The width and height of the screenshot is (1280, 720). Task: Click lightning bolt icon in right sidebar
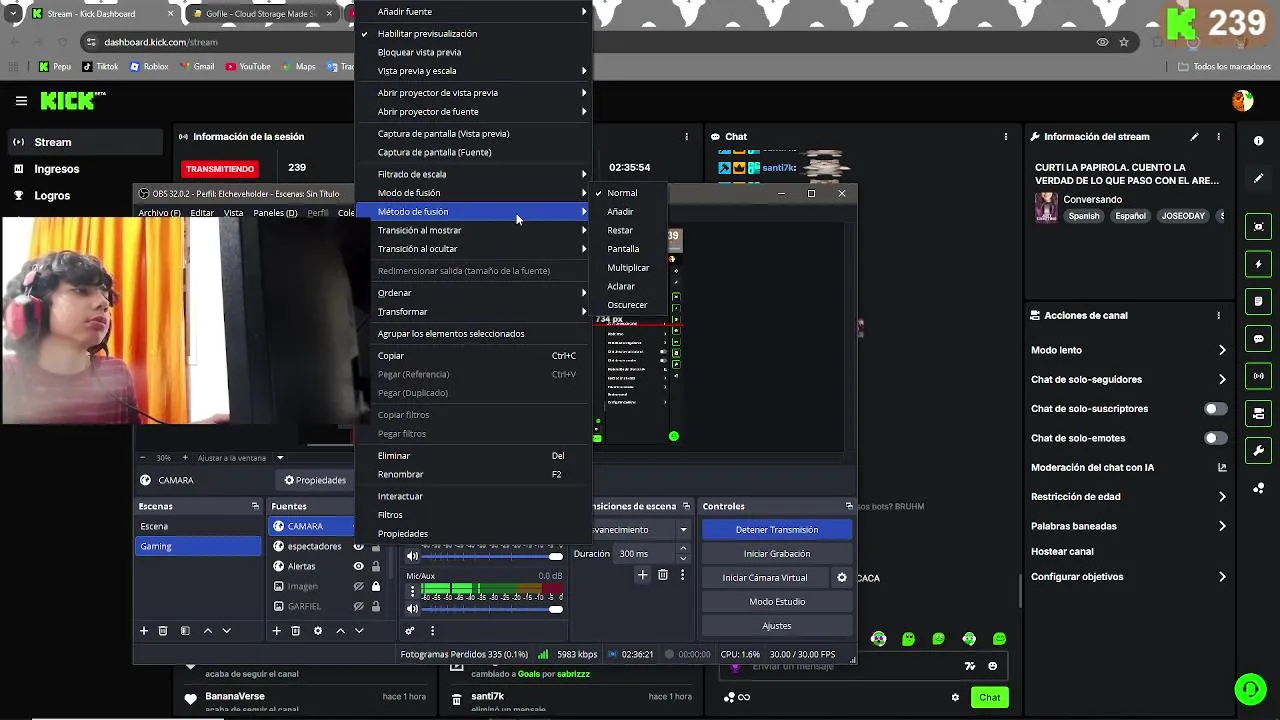(x=1258, y=264)
